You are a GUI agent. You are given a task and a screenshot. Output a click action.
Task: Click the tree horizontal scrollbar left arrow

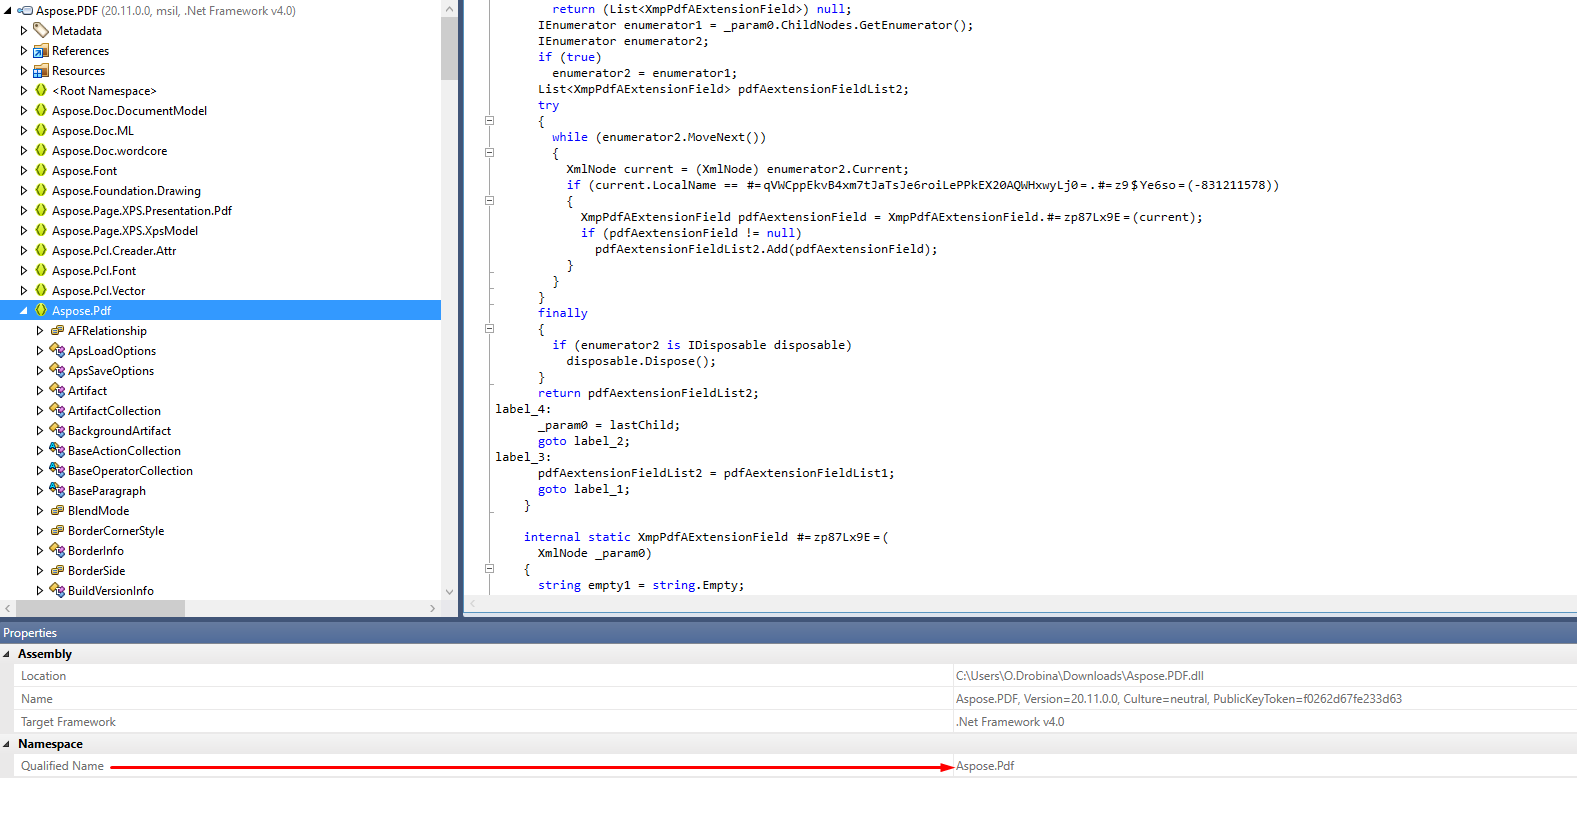click(x=8, y=608)
